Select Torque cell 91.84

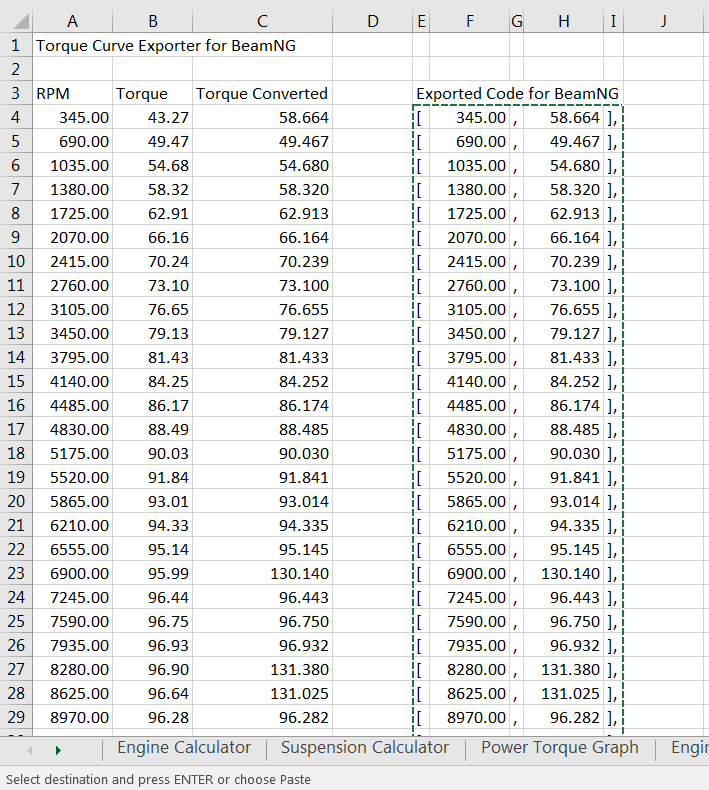[x=153, y=477]
